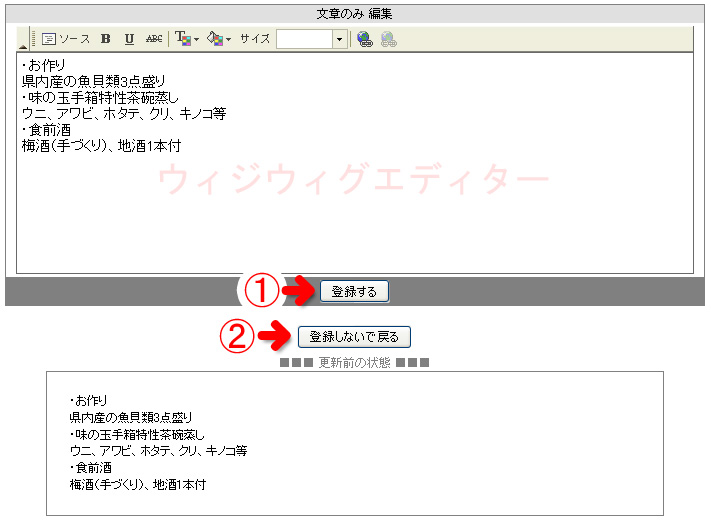
Task: Apply bold formatting (B)
Action: pos(106,39)
